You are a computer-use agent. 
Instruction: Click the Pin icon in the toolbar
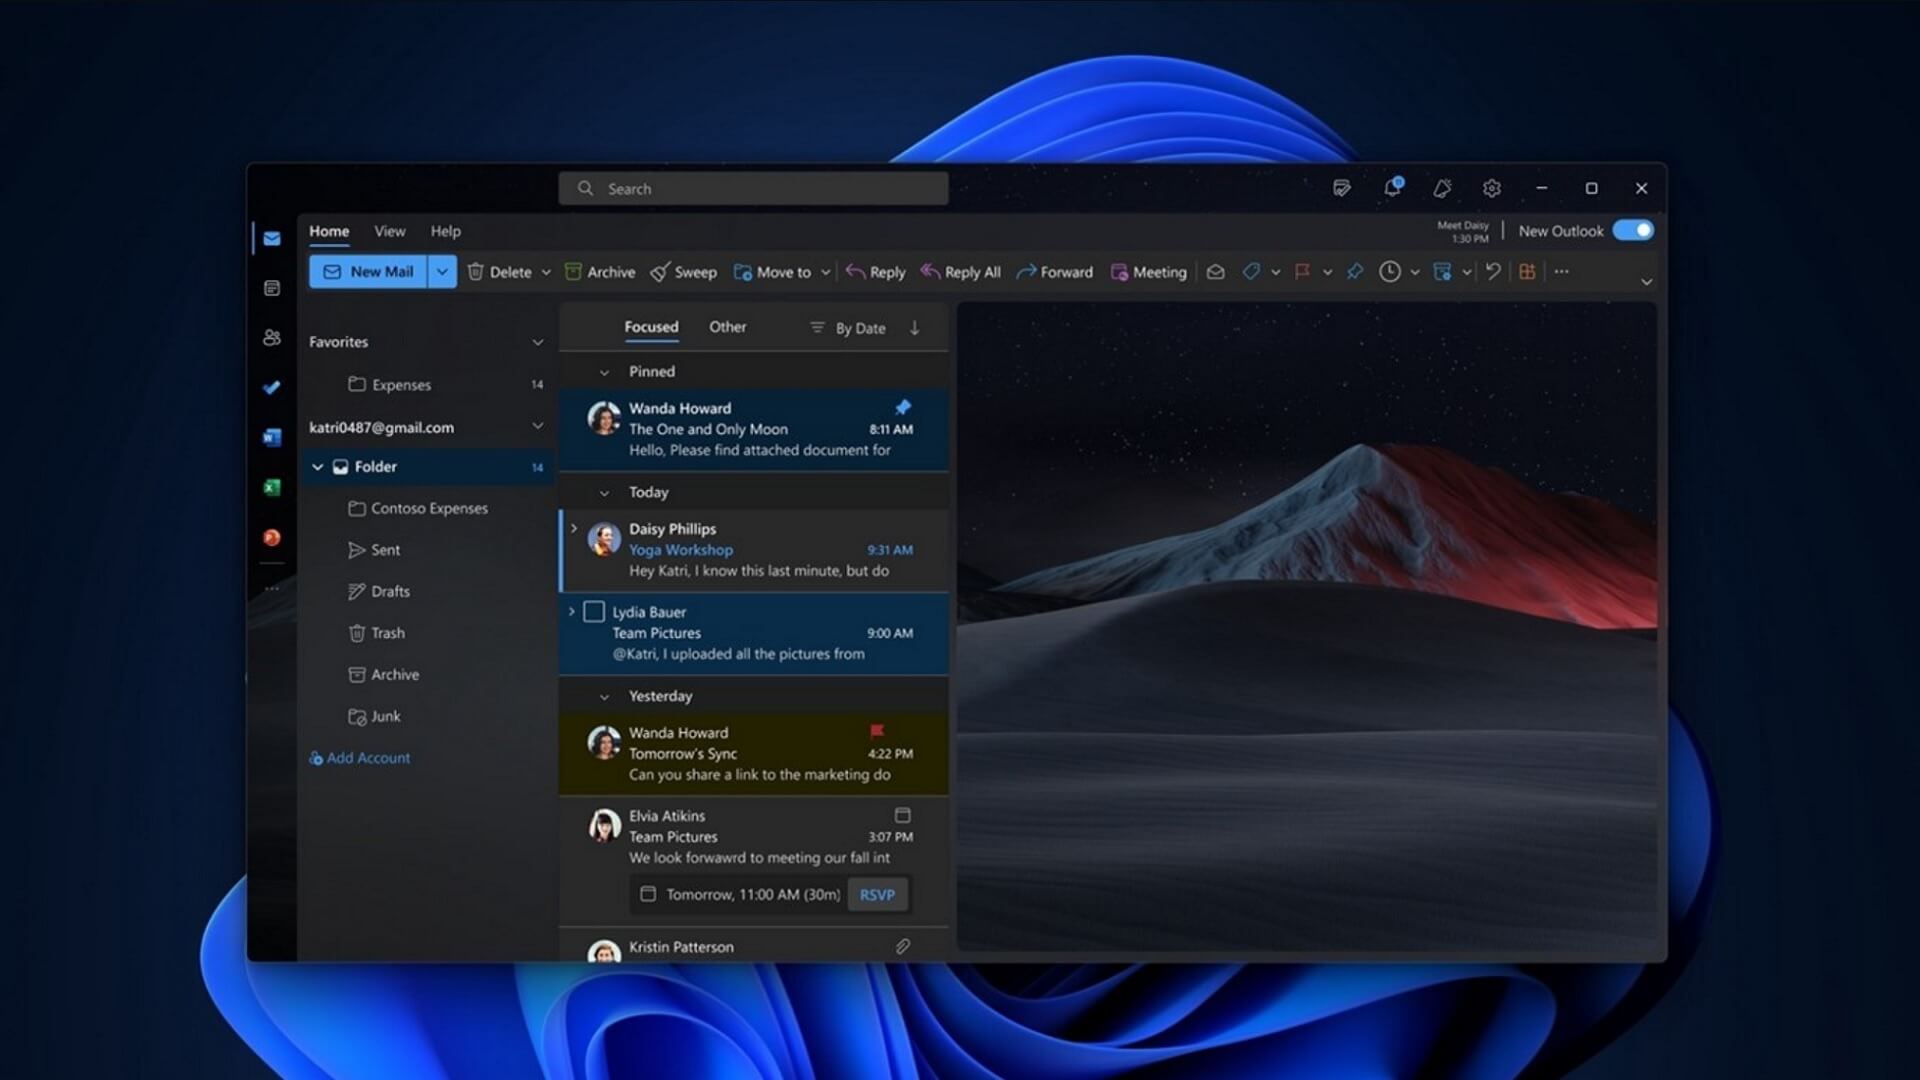1355,271
